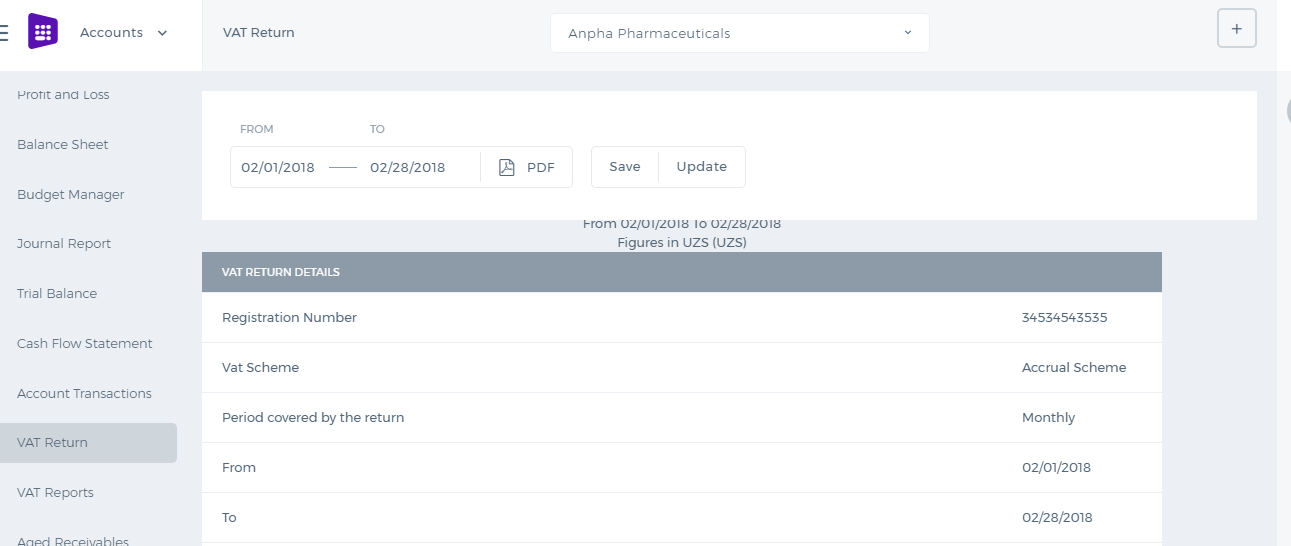Click the company dropdown chevron arrow
1291x546 pixels.
(x=908, y=33)
